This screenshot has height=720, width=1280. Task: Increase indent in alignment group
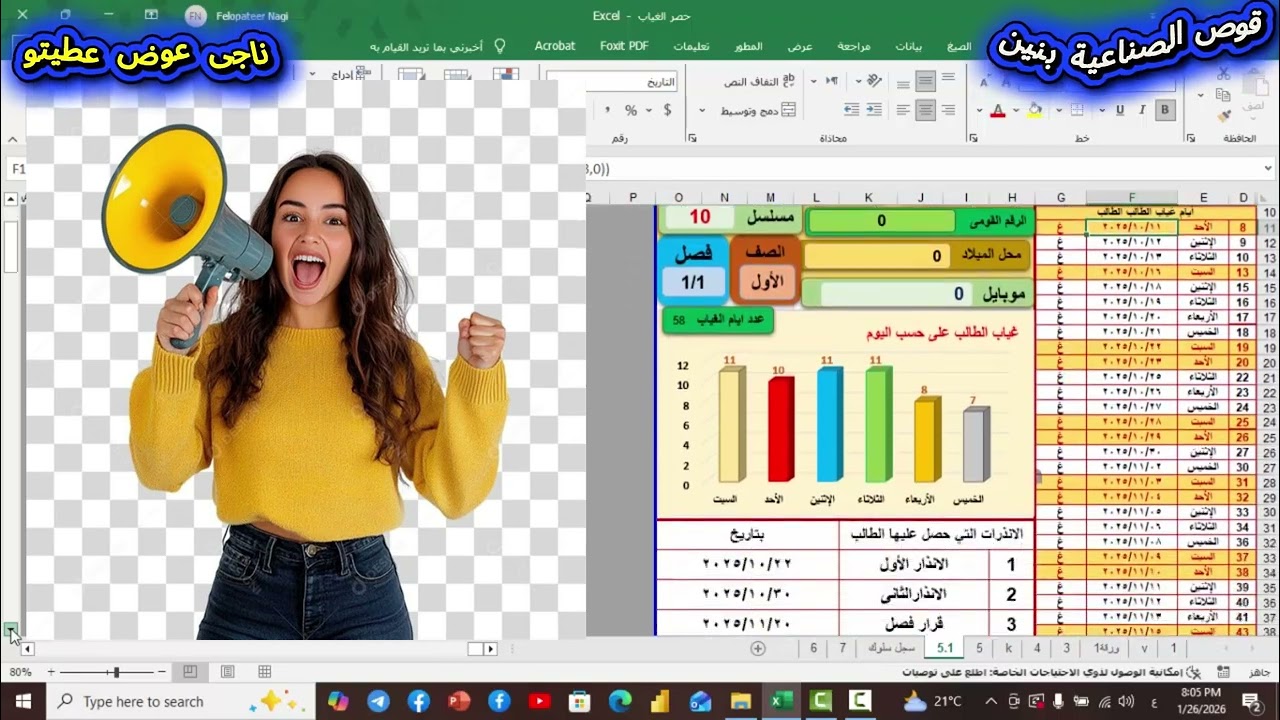852,110
